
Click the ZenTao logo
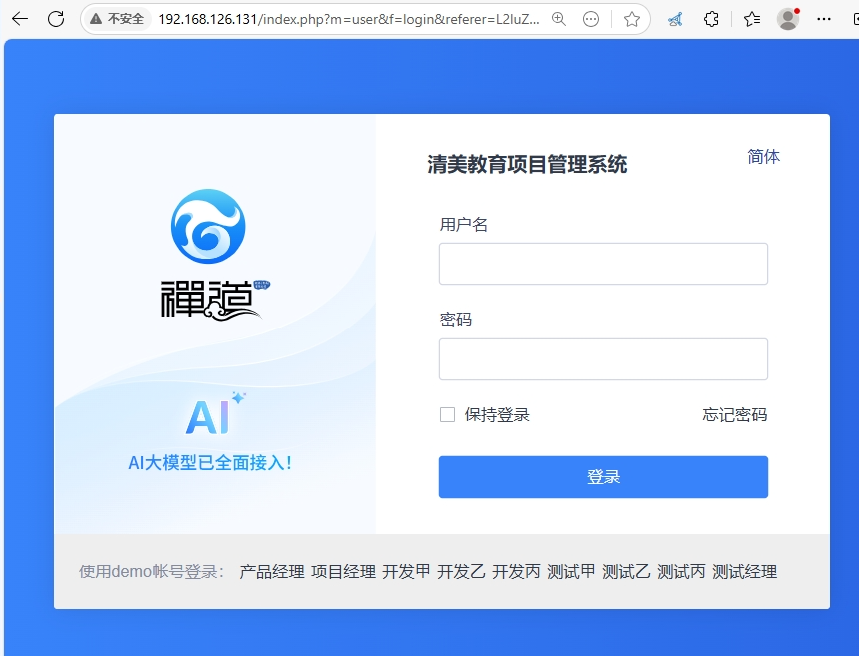click(x=208, y=254)
